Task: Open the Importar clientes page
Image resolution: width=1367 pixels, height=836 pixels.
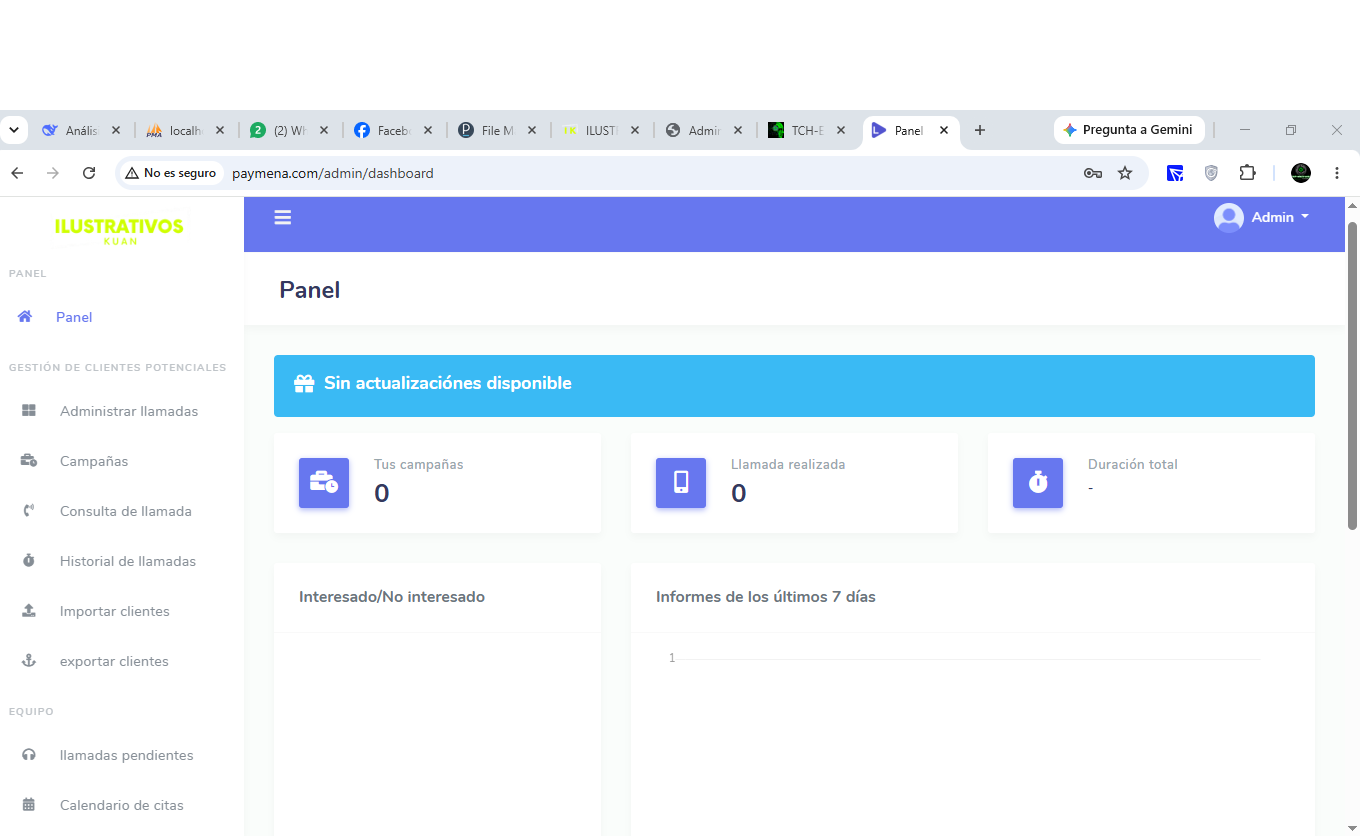Action: (115, 611)
